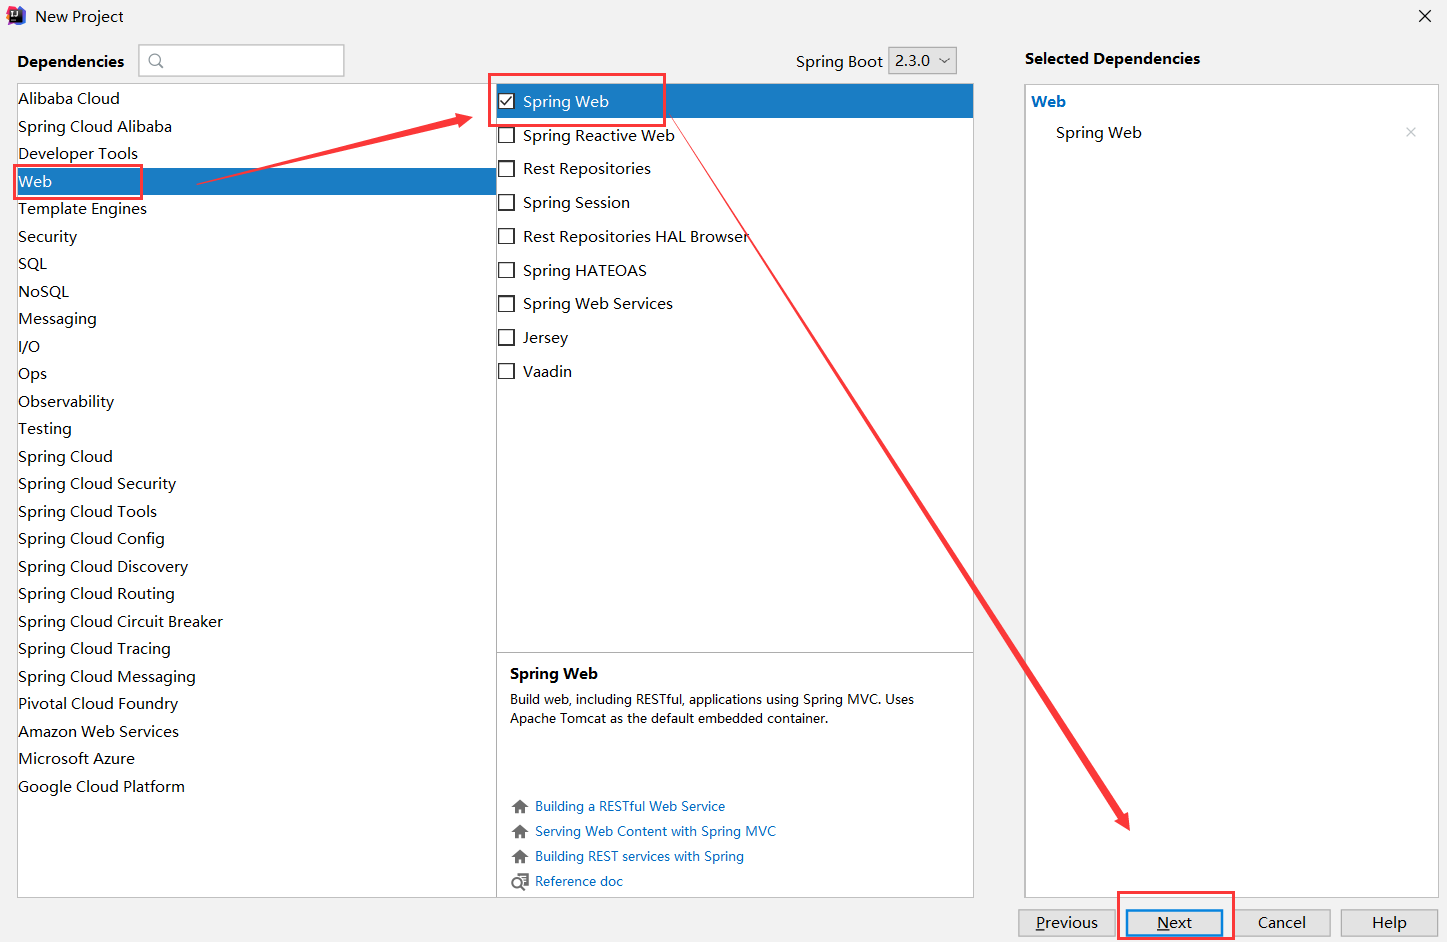This screenshot has height=942, width=1447.
Task: Open Help for the dialog
Action: (1389, 922)
